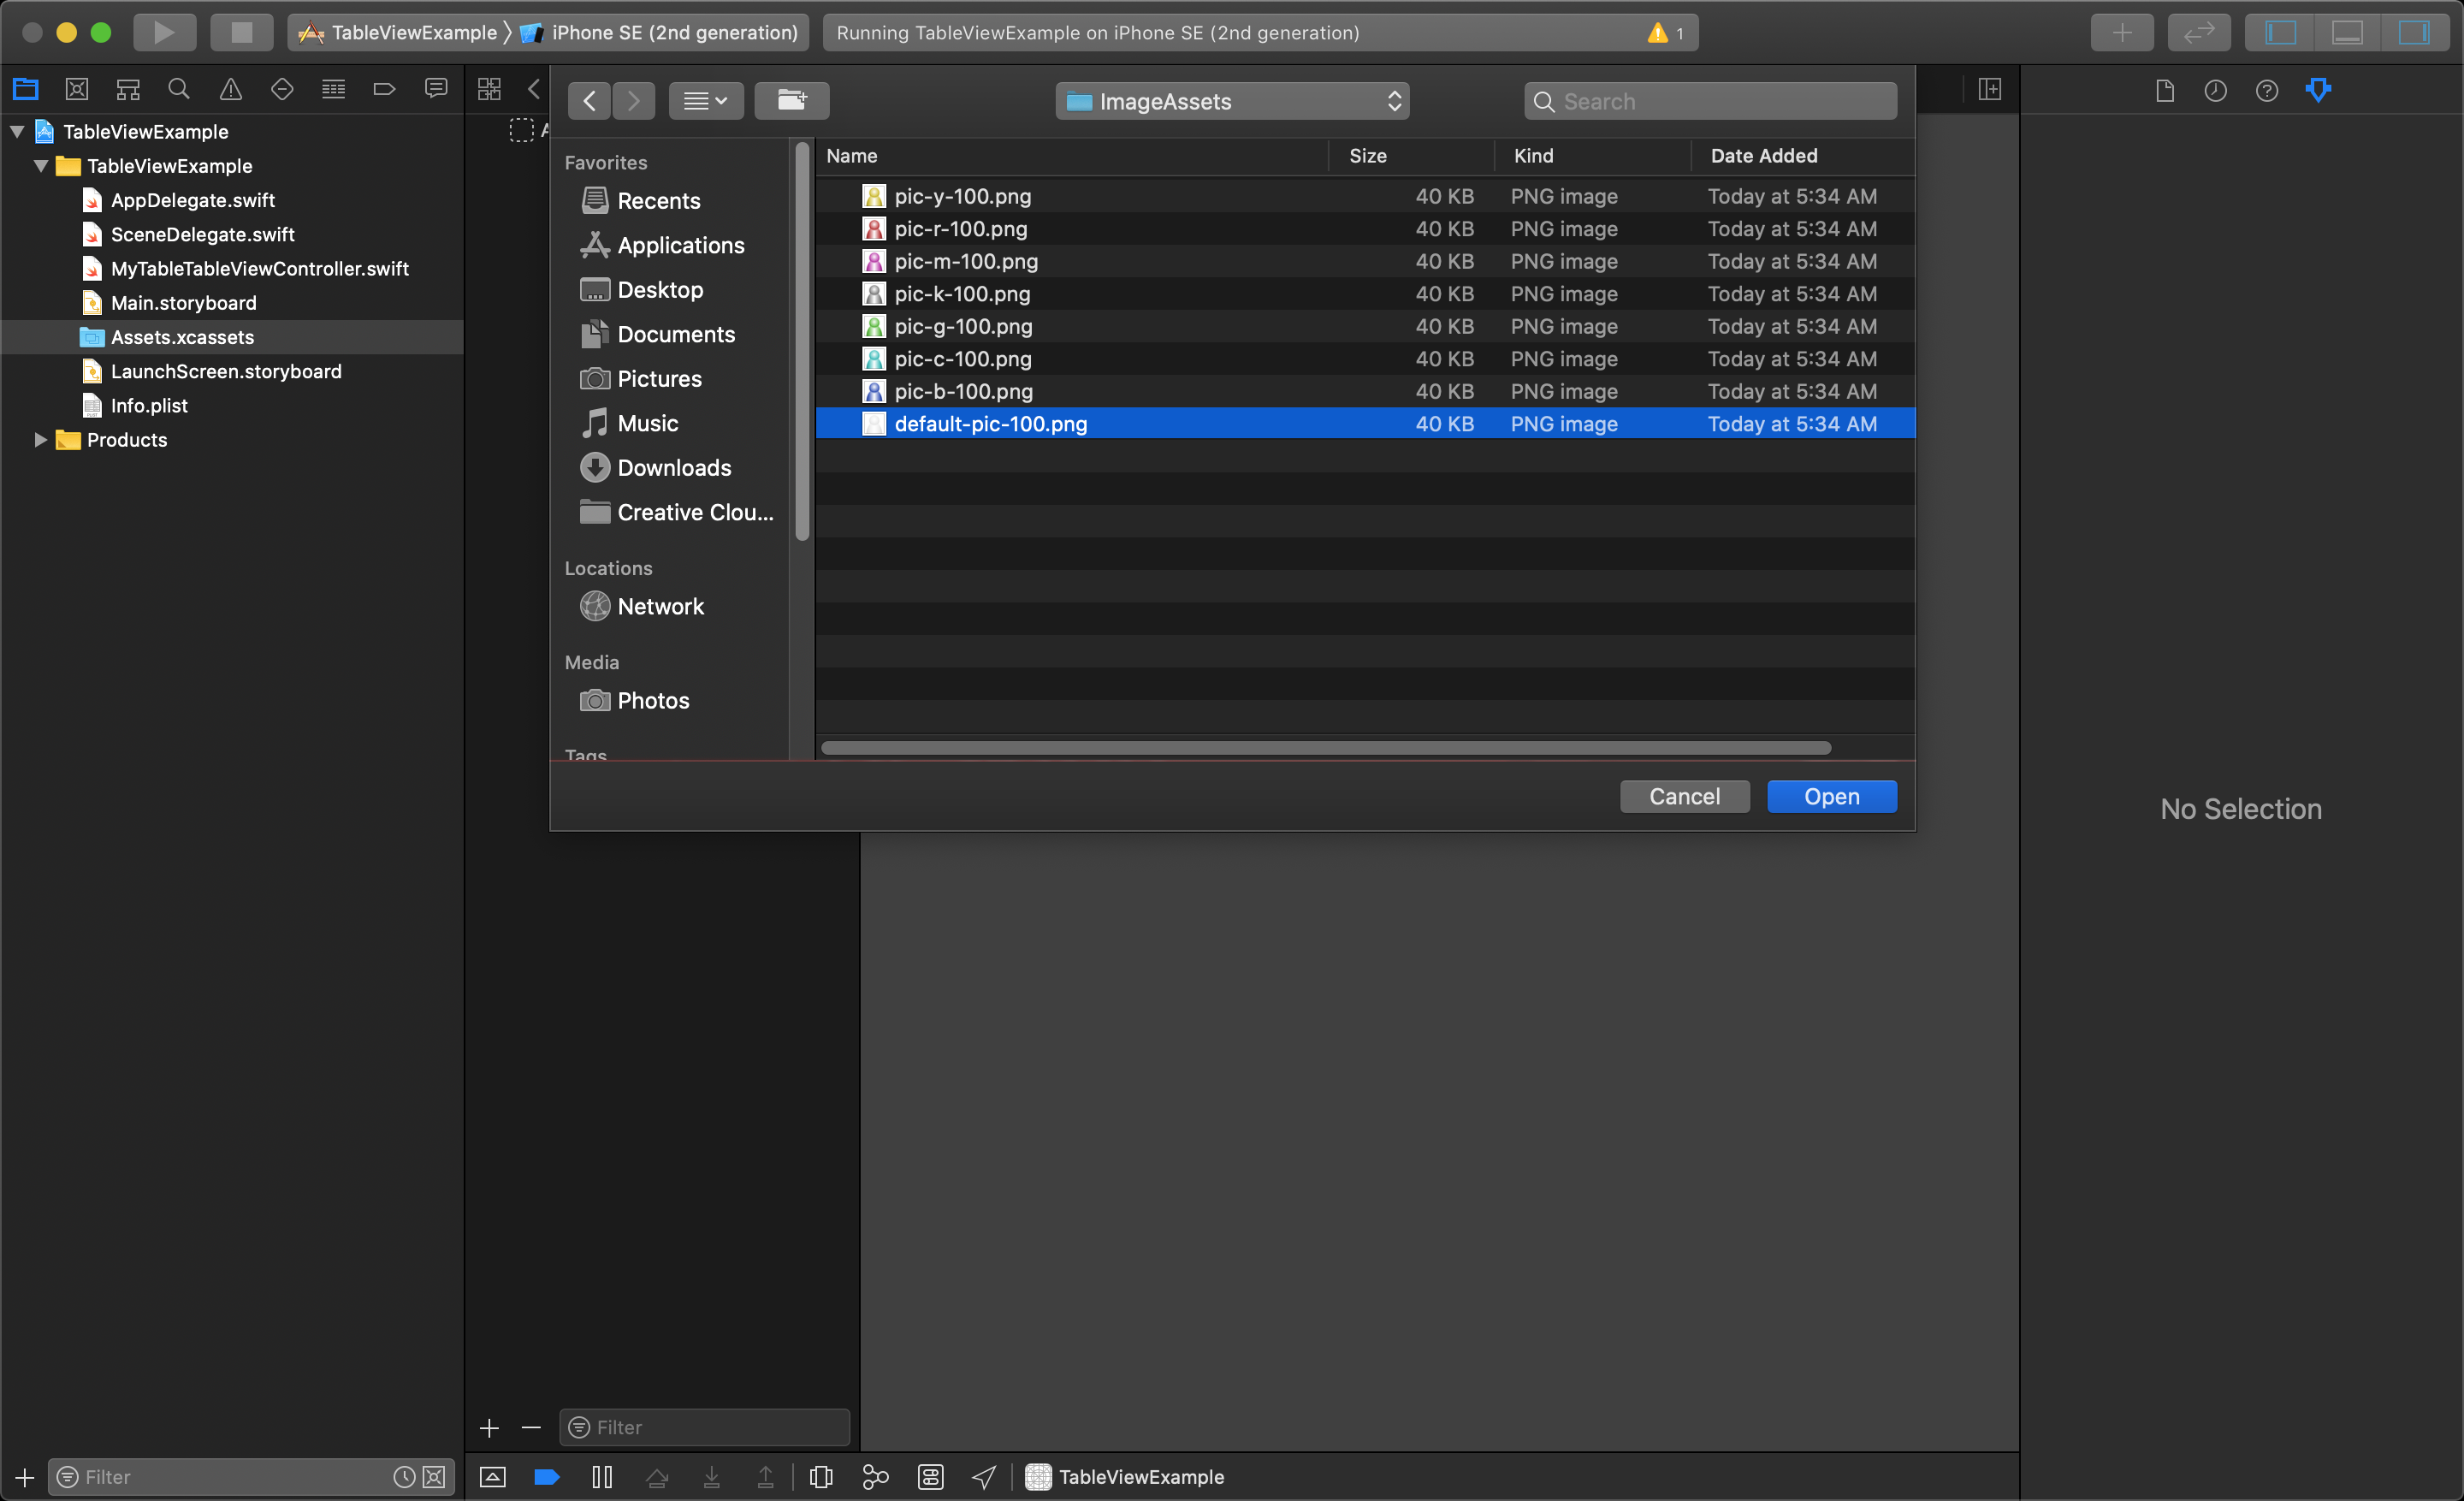Image resolution: width=2464 pixels, height=1501 pixels.
Task: Select Downloads in Favorites sidebar
Action: click(656, 468)
